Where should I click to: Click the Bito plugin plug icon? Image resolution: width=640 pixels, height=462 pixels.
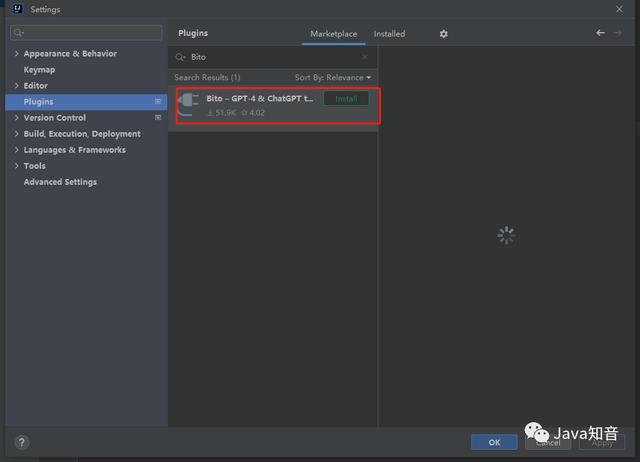point(188,105)
